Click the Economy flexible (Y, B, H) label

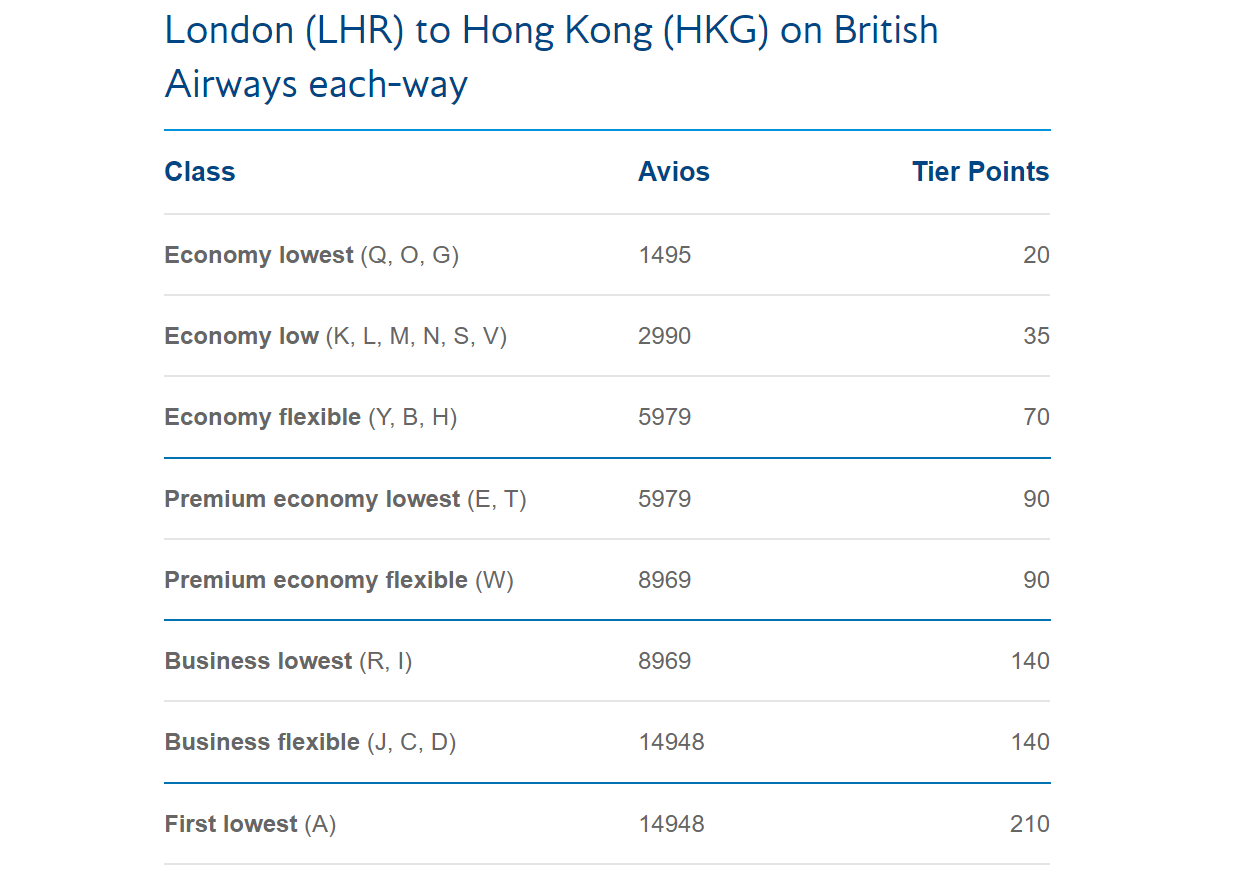tap(310, 417)
